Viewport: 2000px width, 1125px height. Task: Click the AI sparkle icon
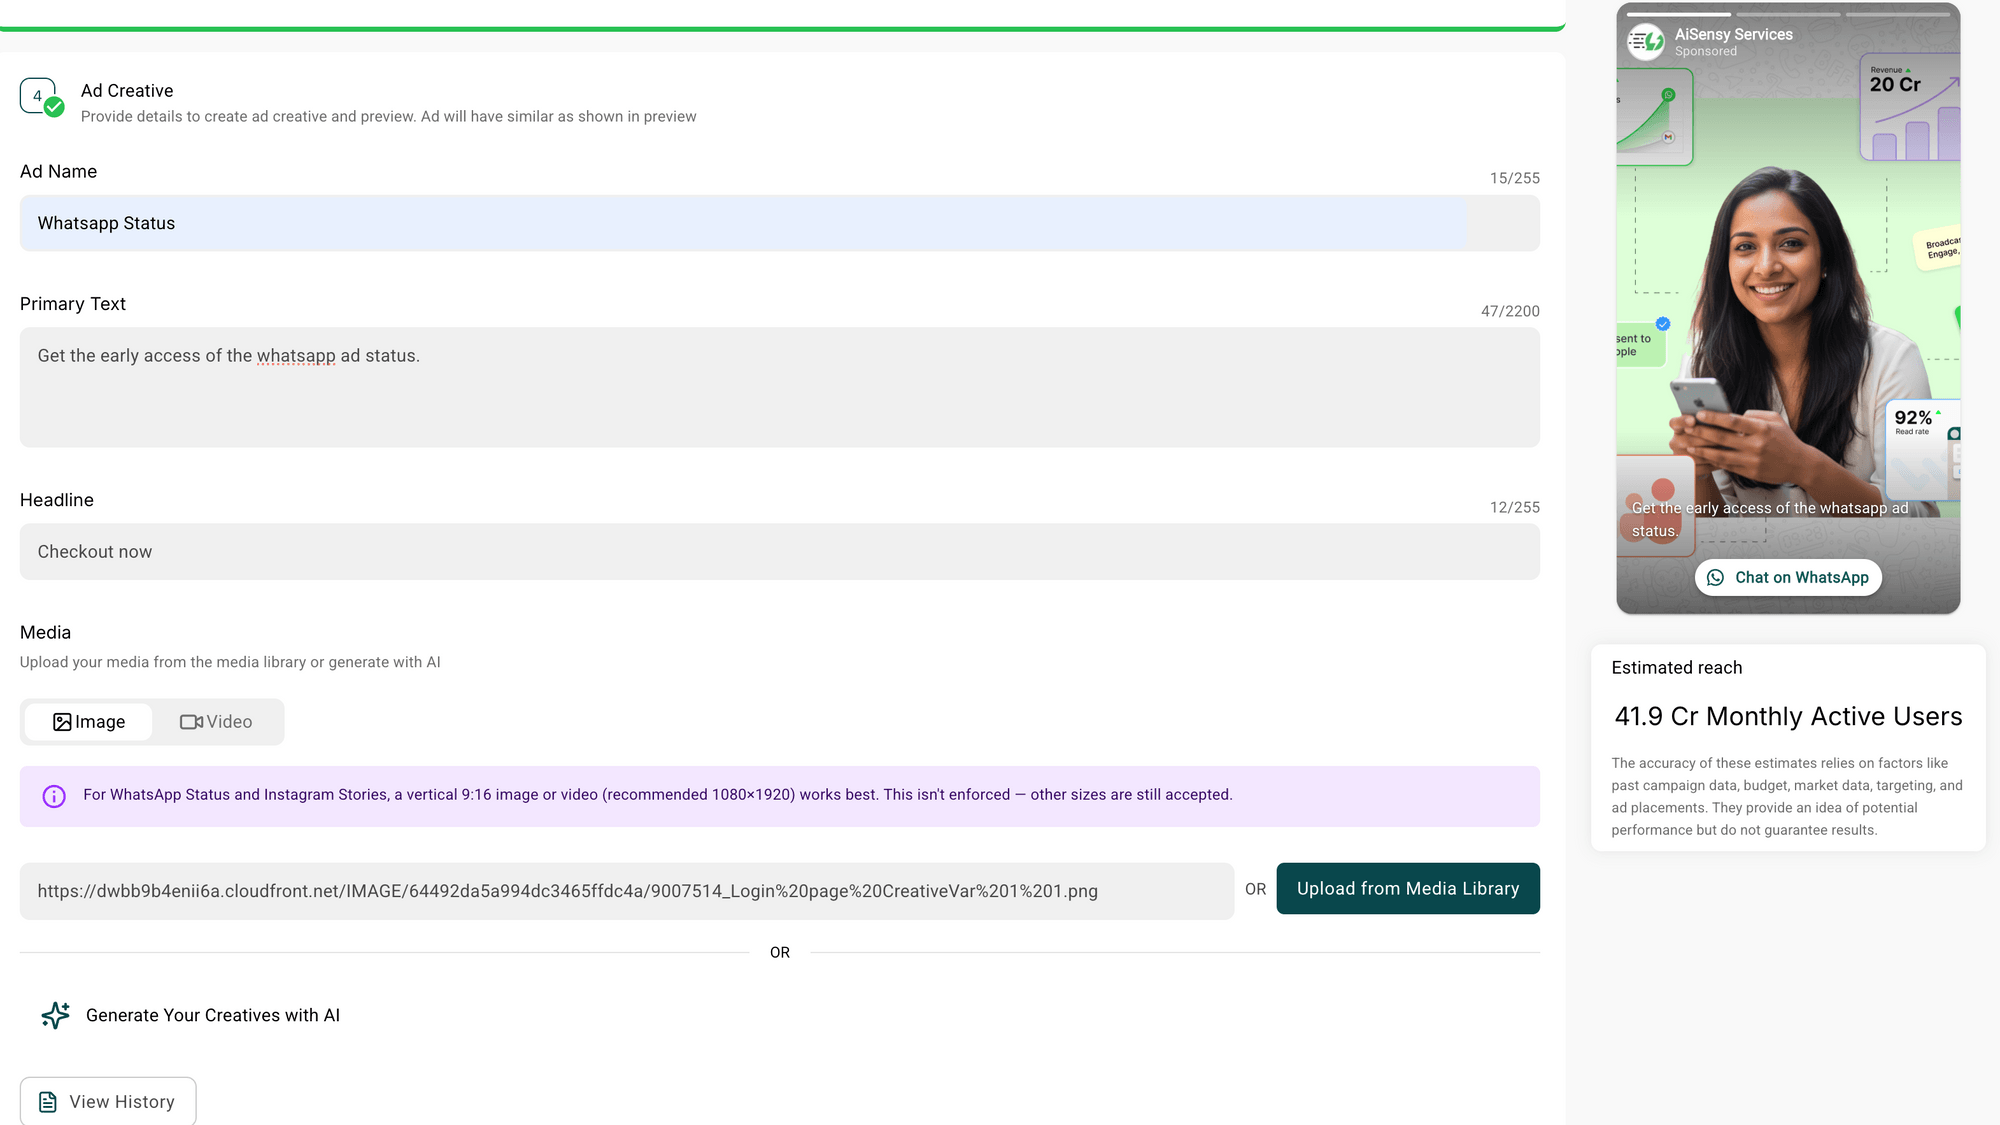pyautogui.click(x=56, y=1015)
